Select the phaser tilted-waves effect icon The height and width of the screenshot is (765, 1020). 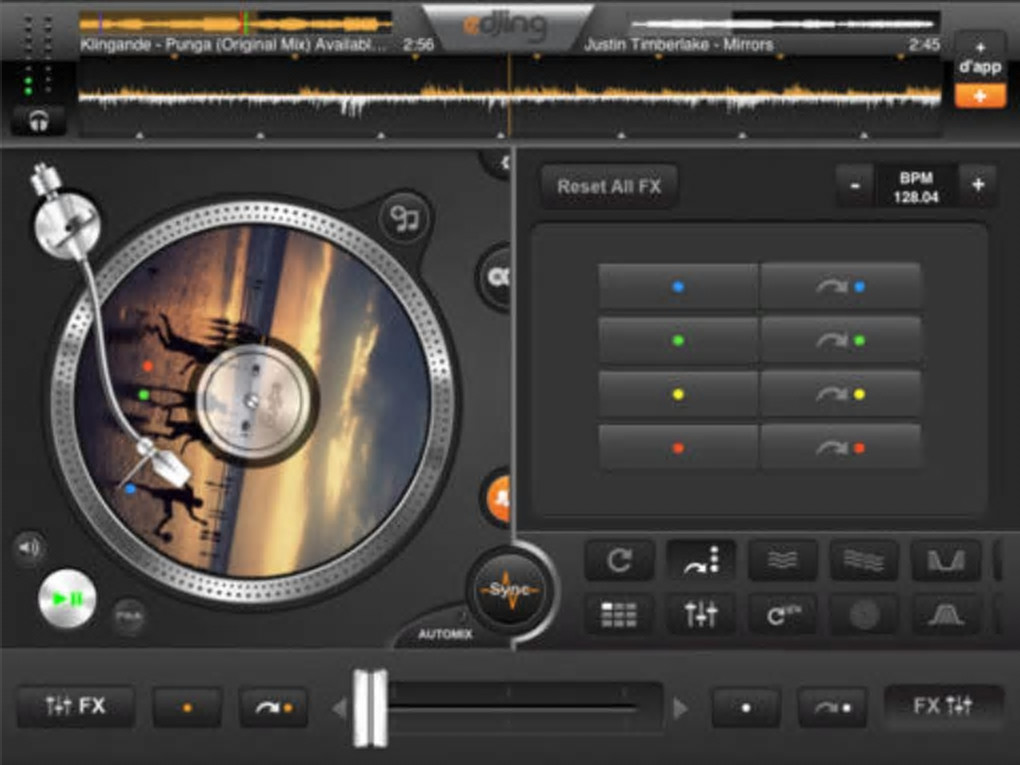point(864,560)
